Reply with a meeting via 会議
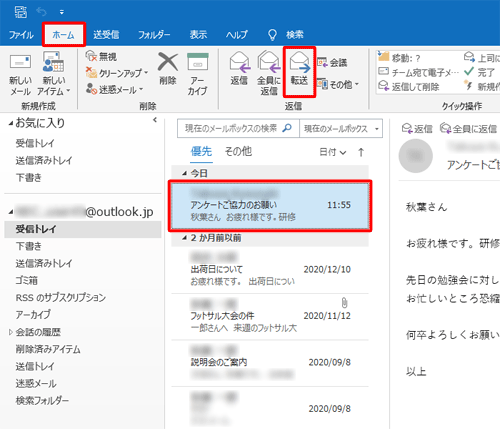 click(x=332, y=63)
